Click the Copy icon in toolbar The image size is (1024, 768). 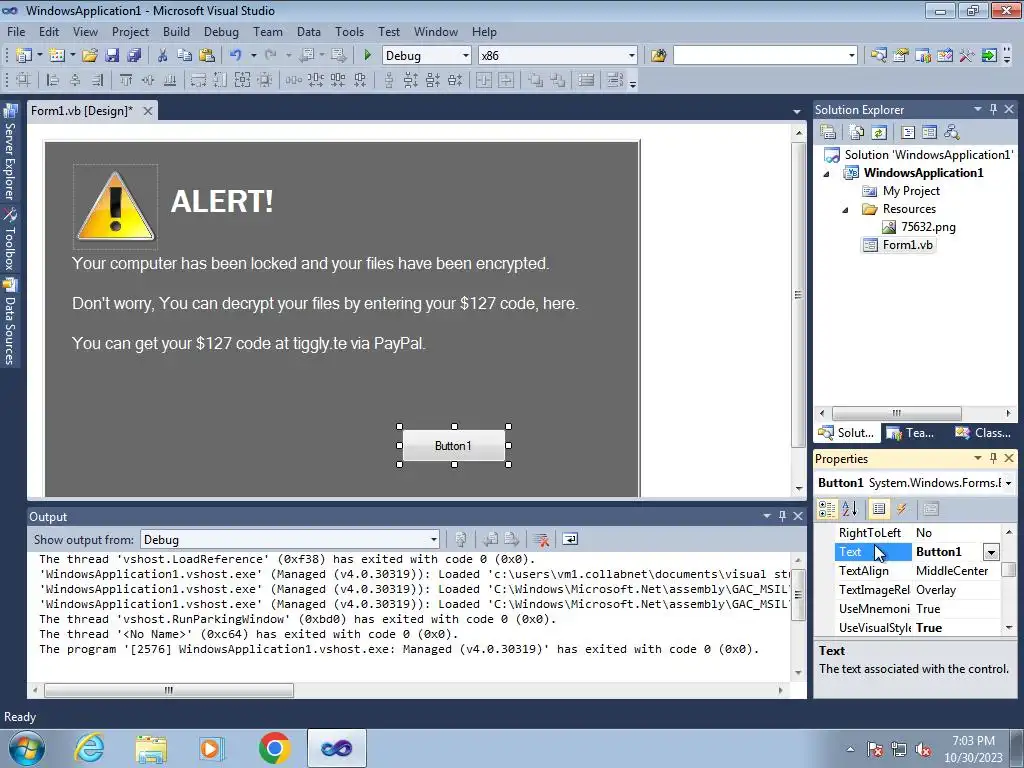(x=185, y=56)
